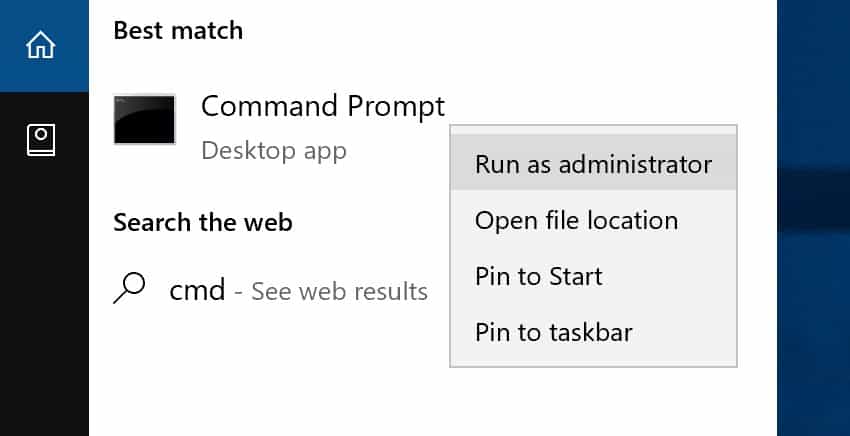Click the Search the web heading
The image size is (850, 436).
pos(203,222)
